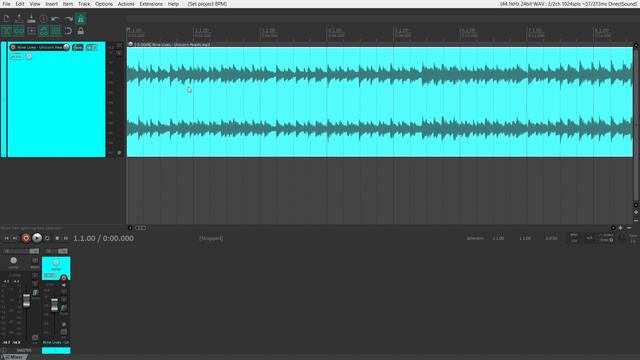Click the Save project toolbar icon
640x360 pixels.
pos(31,19)
